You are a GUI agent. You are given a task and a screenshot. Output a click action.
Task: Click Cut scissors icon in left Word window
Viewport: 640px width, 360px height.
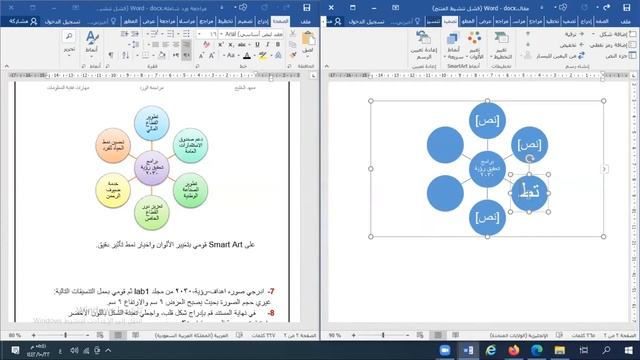(293, 34)
